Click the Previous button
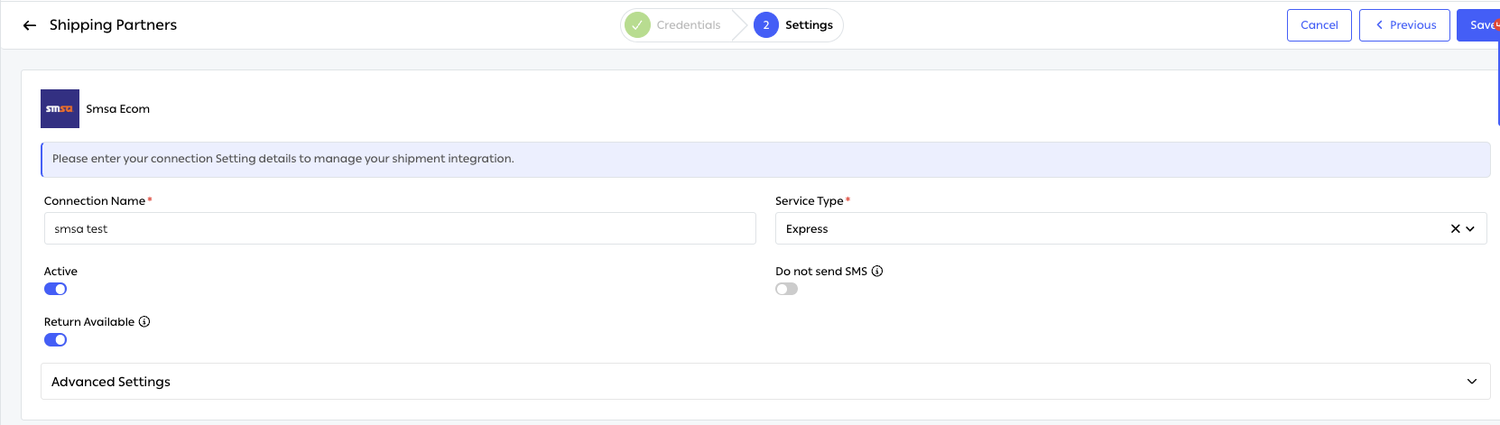This screenshot has width=1500, height=425. [1404, 25]
